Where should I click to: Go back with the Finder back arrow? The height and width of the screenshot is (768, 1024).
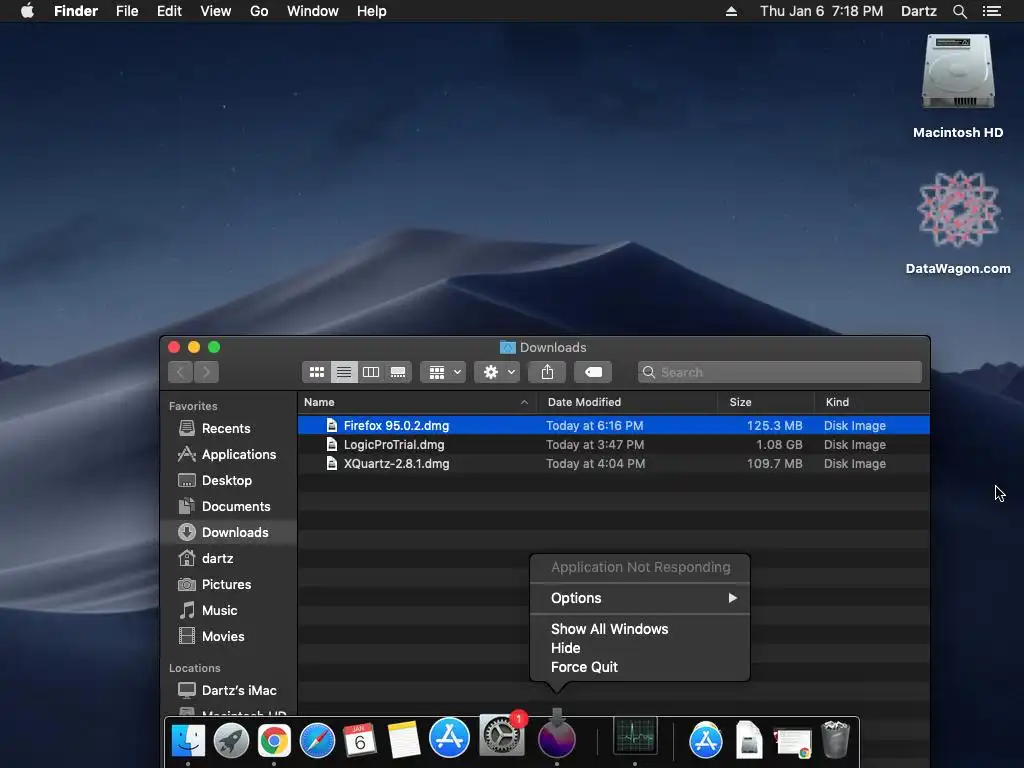click(x=180, y=372)
